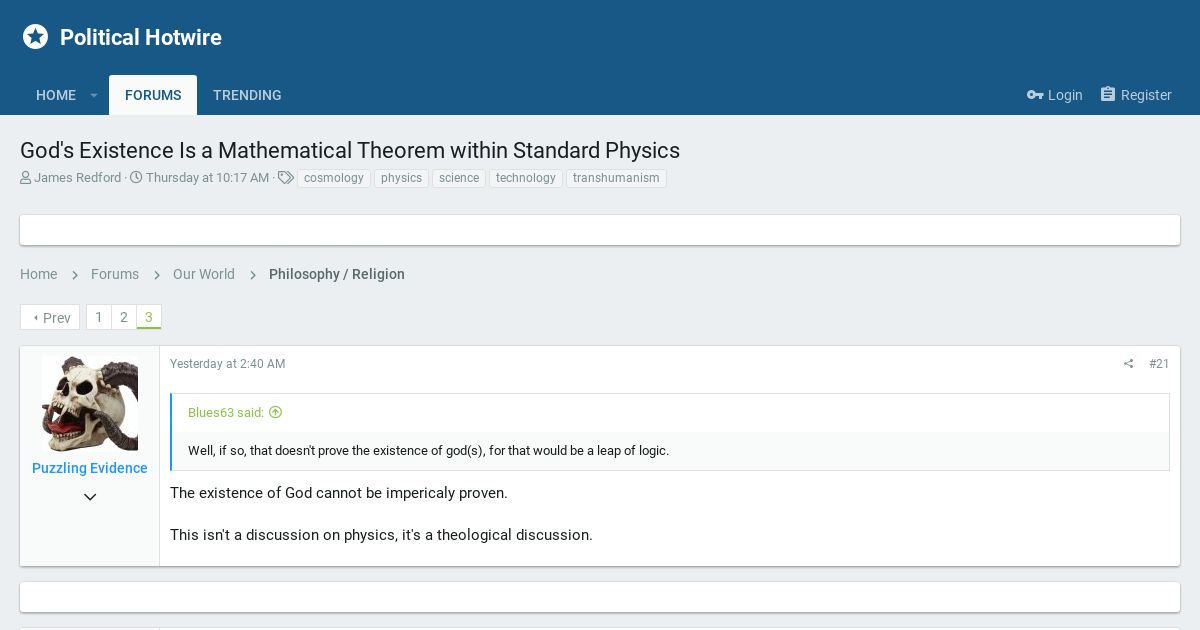This screenshot has width=1200, height=630.
Task: Expand the Home menu dropdown arrow
Action: click(x=94, y=95)
